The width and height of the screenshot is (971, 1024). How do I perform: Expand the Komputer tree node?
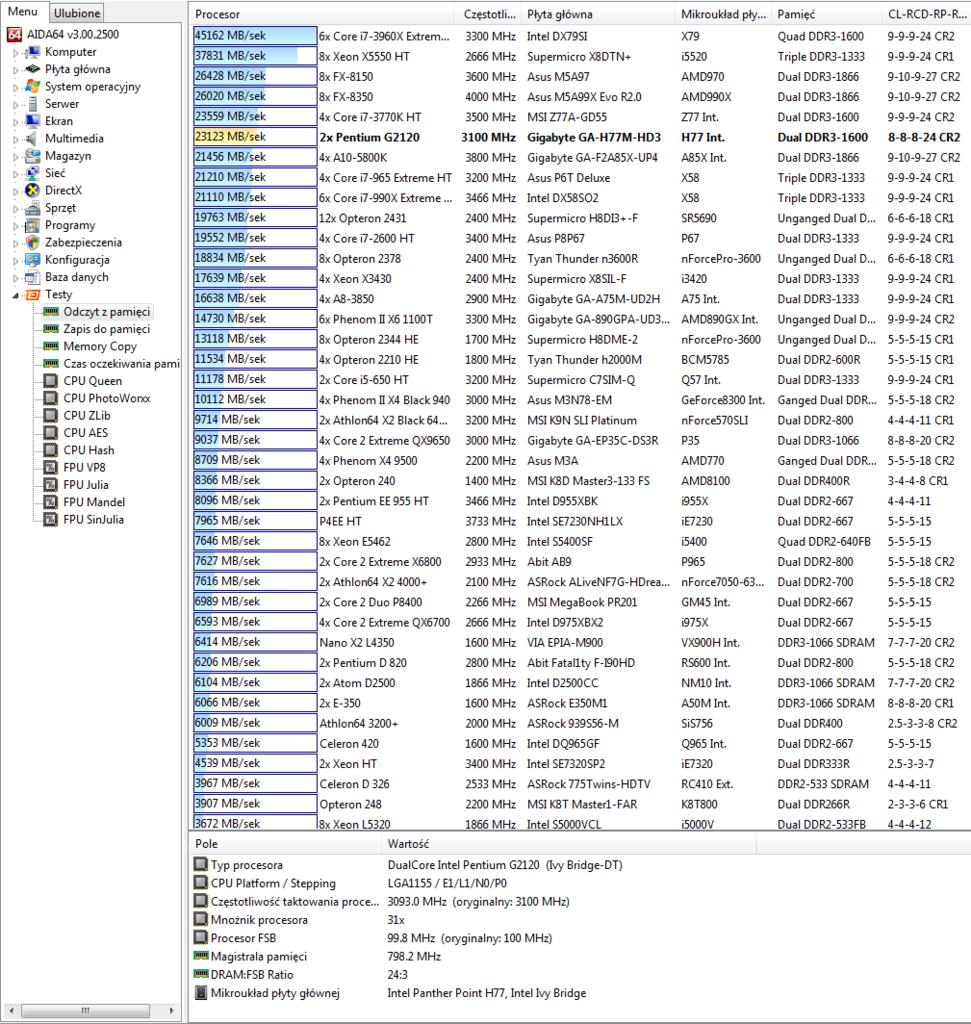tap(16, 52)
